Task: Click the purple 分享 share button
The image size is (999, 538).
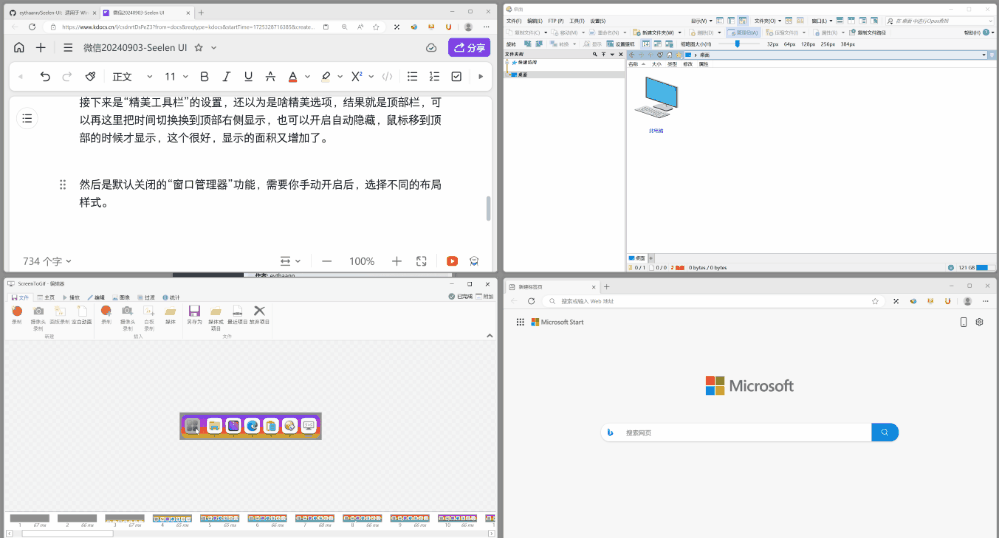Action: pos(468,47)
